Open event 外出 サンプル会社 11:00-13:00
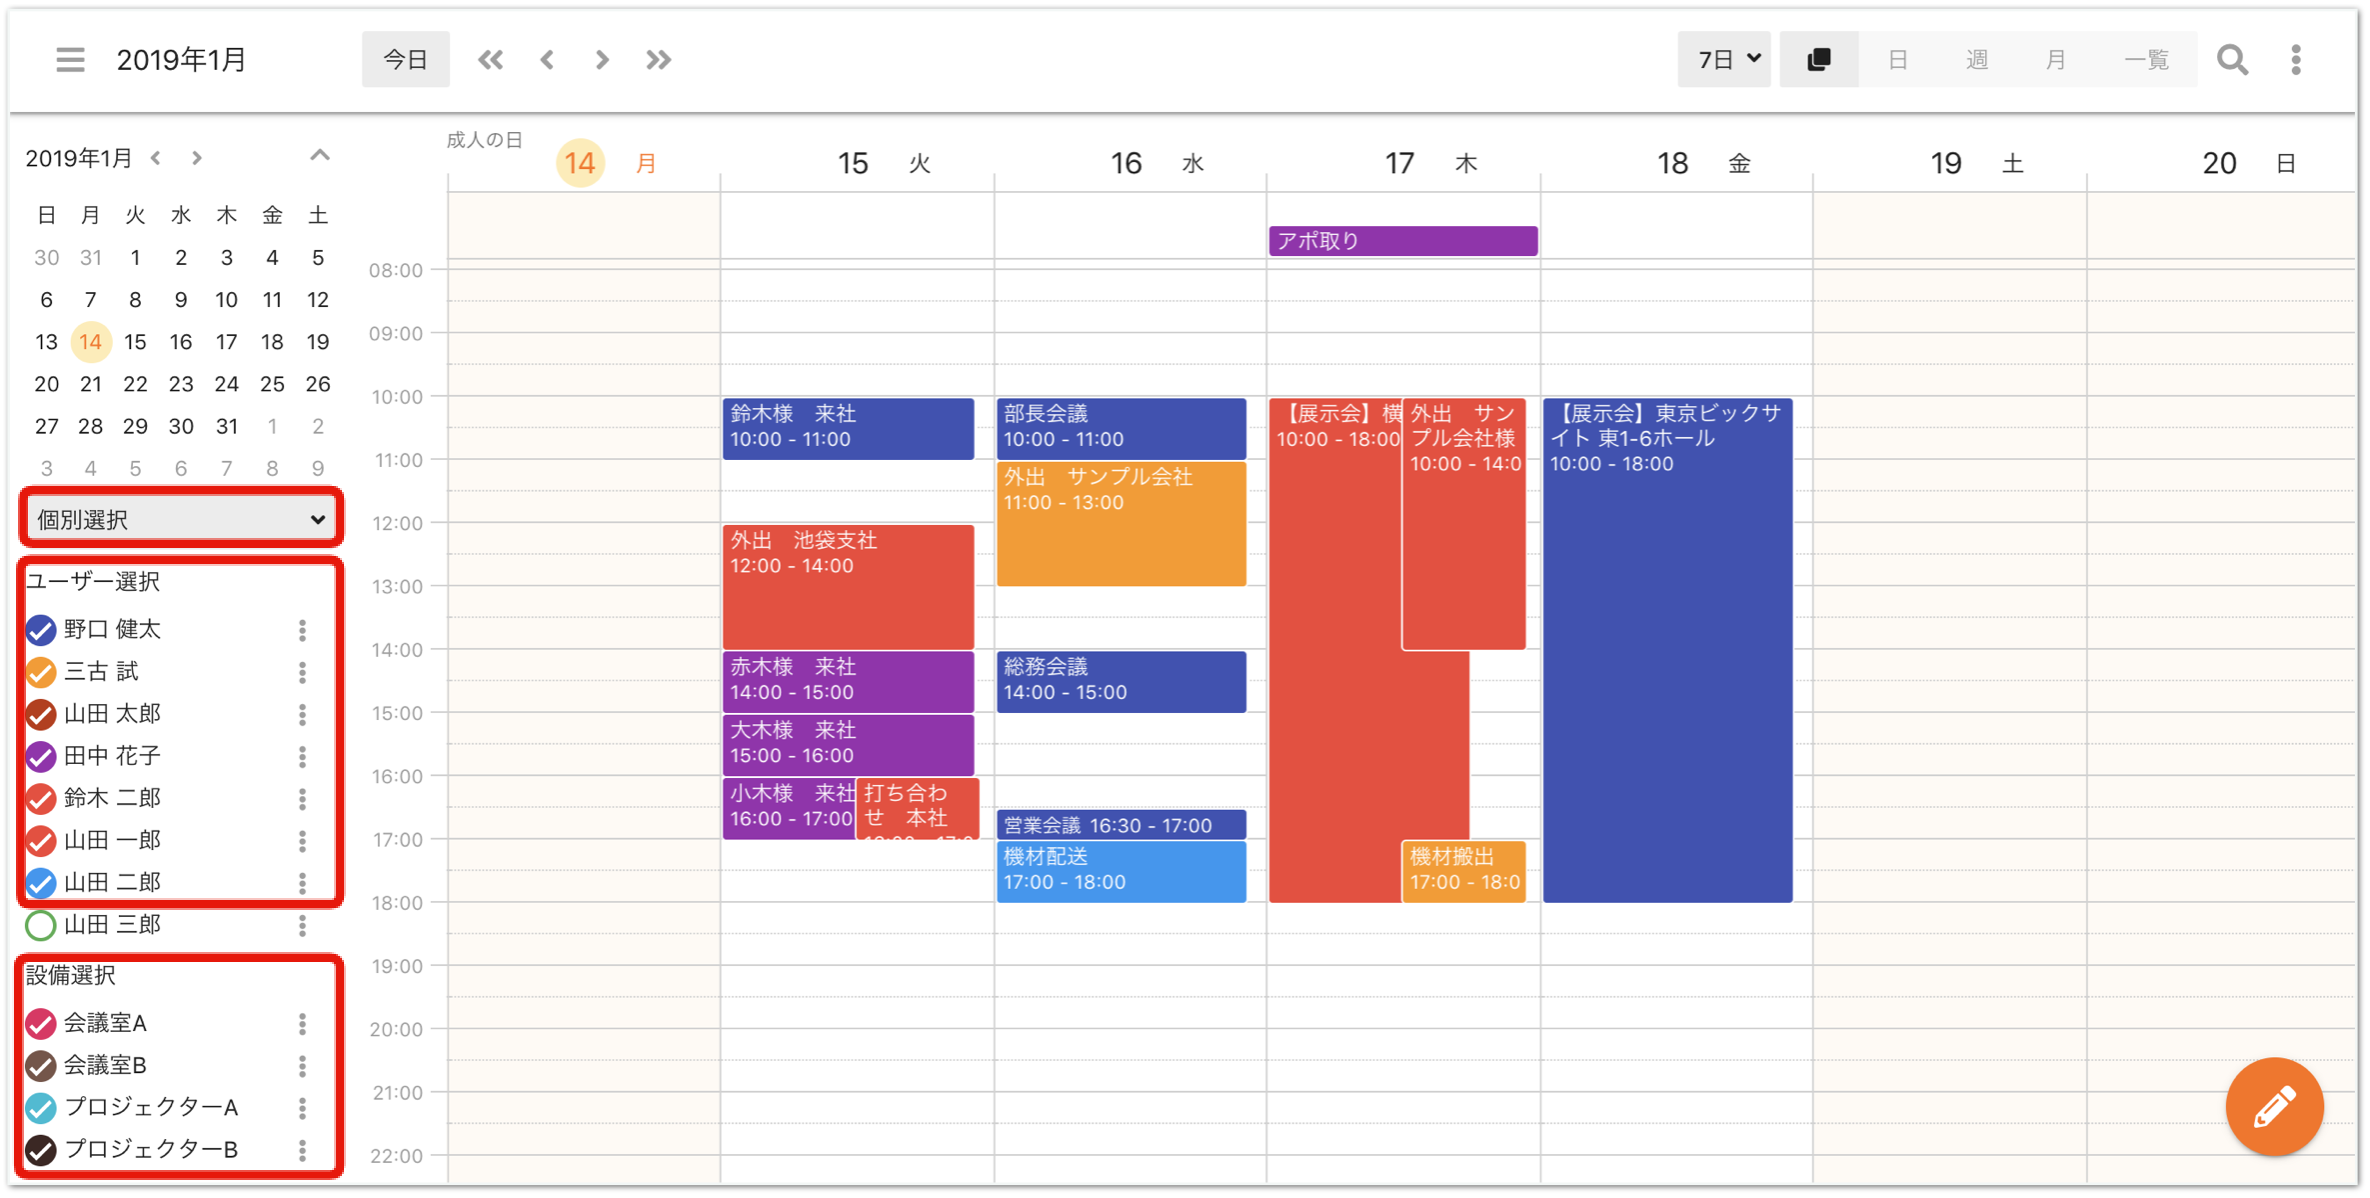Viewport: 2370px width, 1198px height. click(1121, 524)
